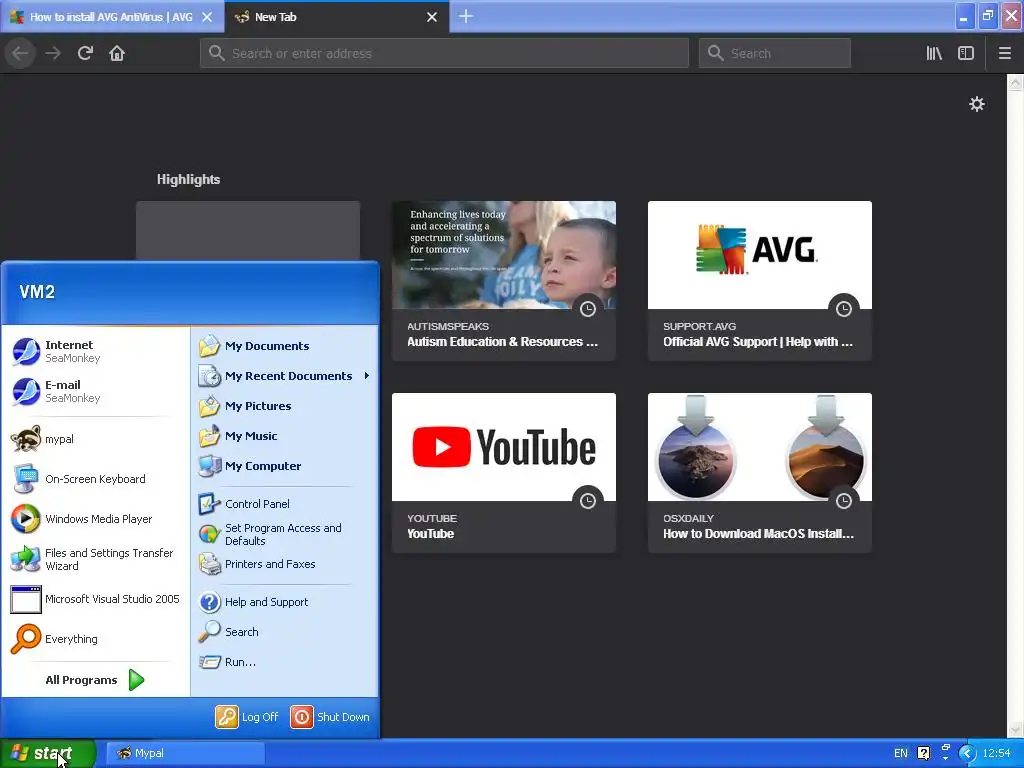Open My Pictures folder
This screenshot has width=1024, height=768.
point(284,406)
